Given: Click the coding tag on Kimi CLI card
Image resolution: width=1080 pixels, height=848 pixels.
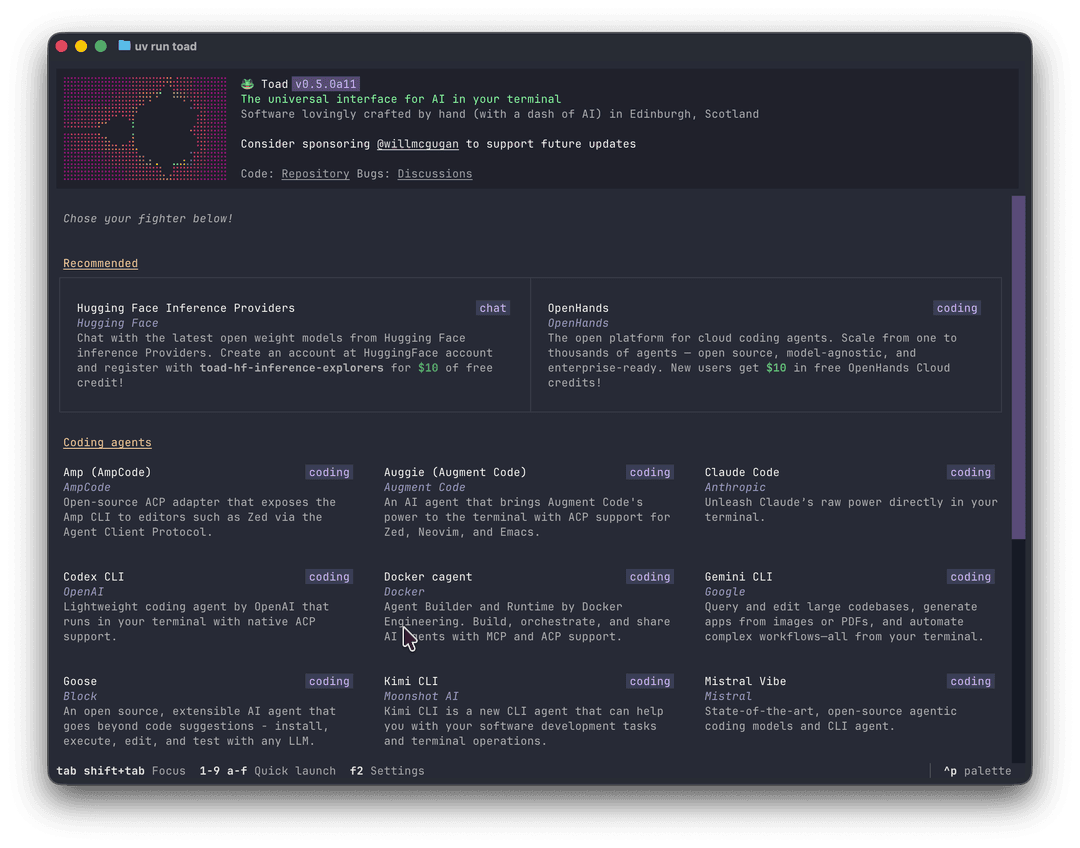Looking at the screenshot, I should [x=650, y=681].
